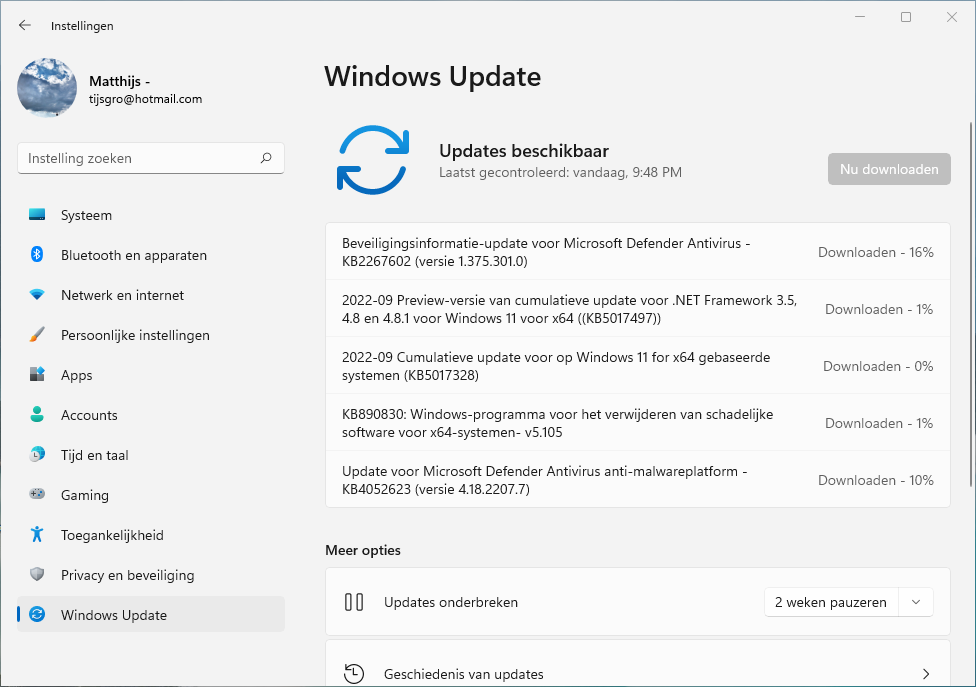The width and height of the screenshot is (976, 687).
Task: Select Windows Update in sidebar
Action: (113, 615)
